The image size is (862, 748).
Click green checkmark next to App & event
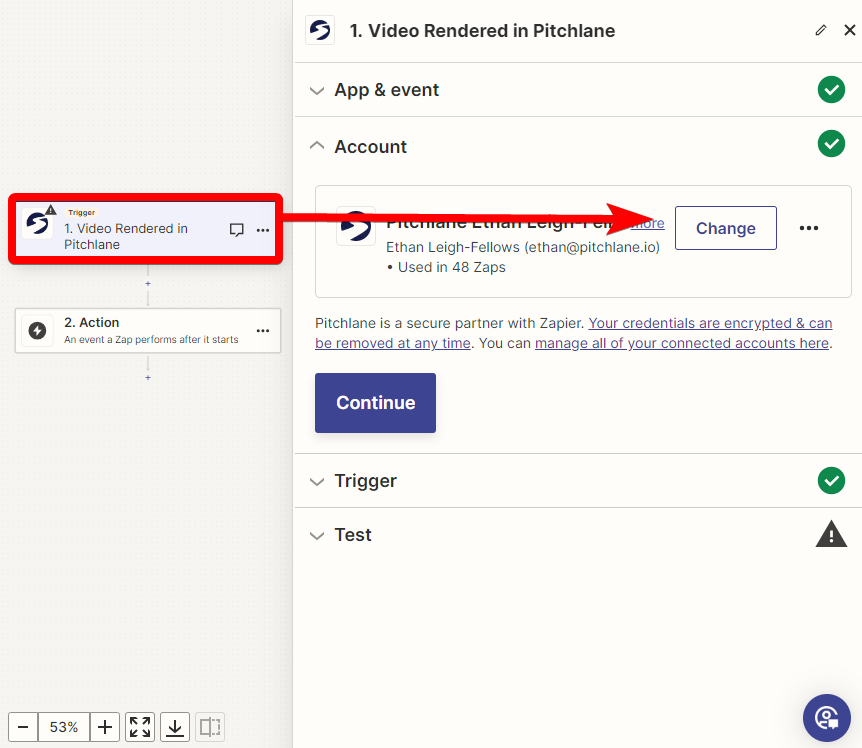coord(831,90)
